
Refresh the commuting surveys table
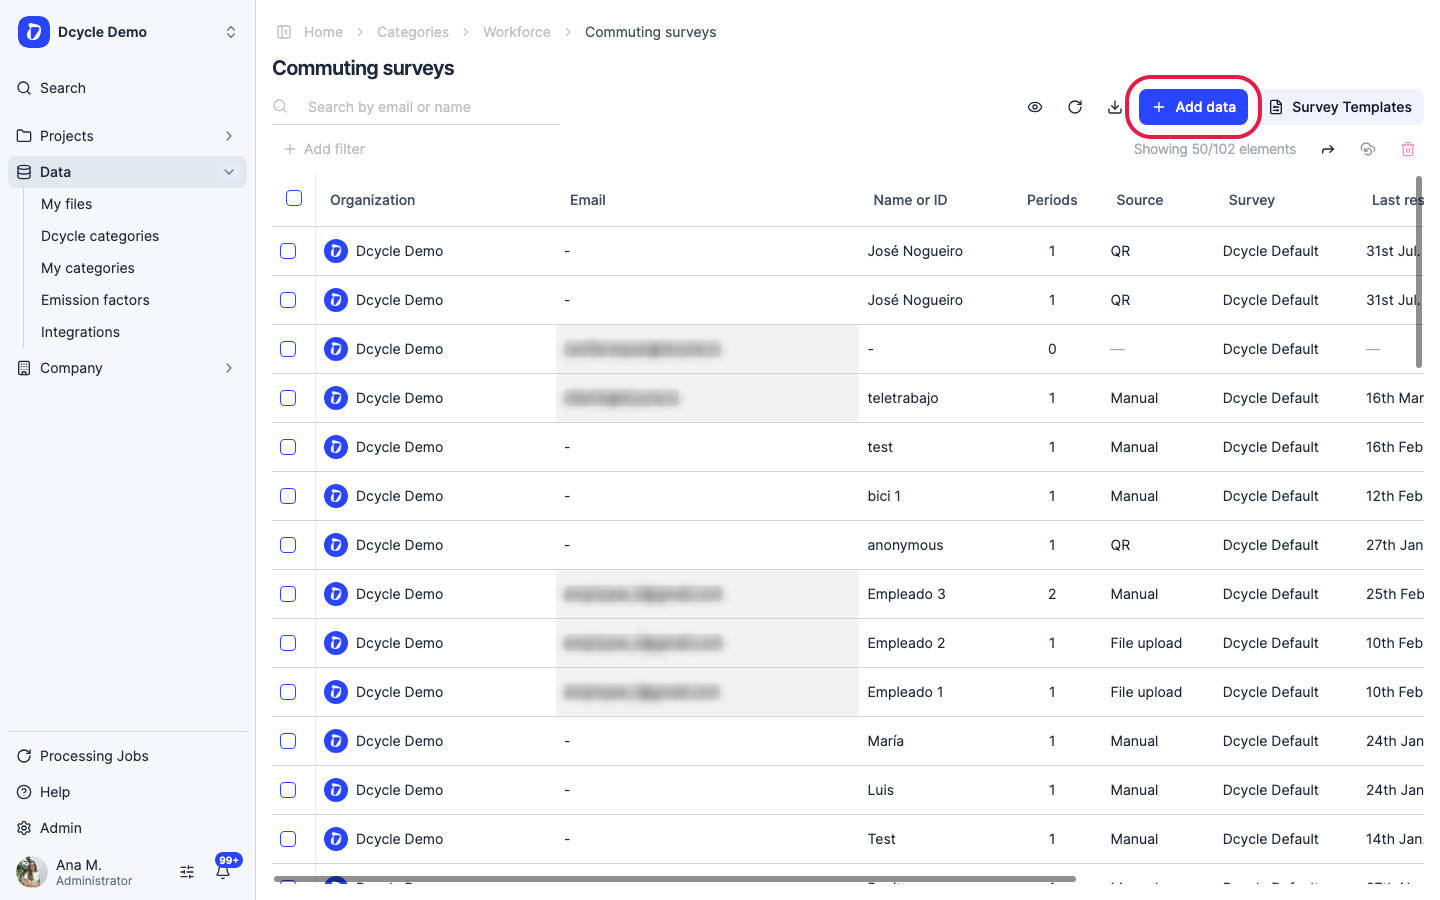1075,107
